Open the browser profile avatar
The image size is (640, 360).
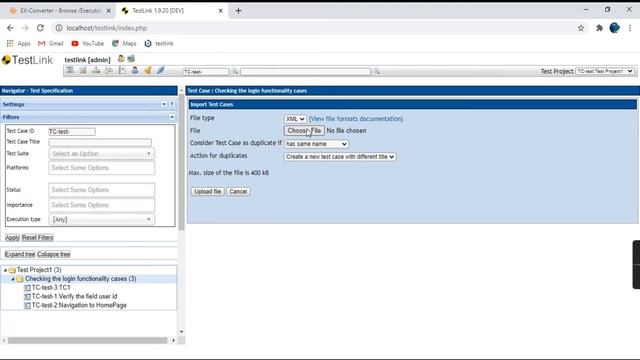(x=614, y=28)
